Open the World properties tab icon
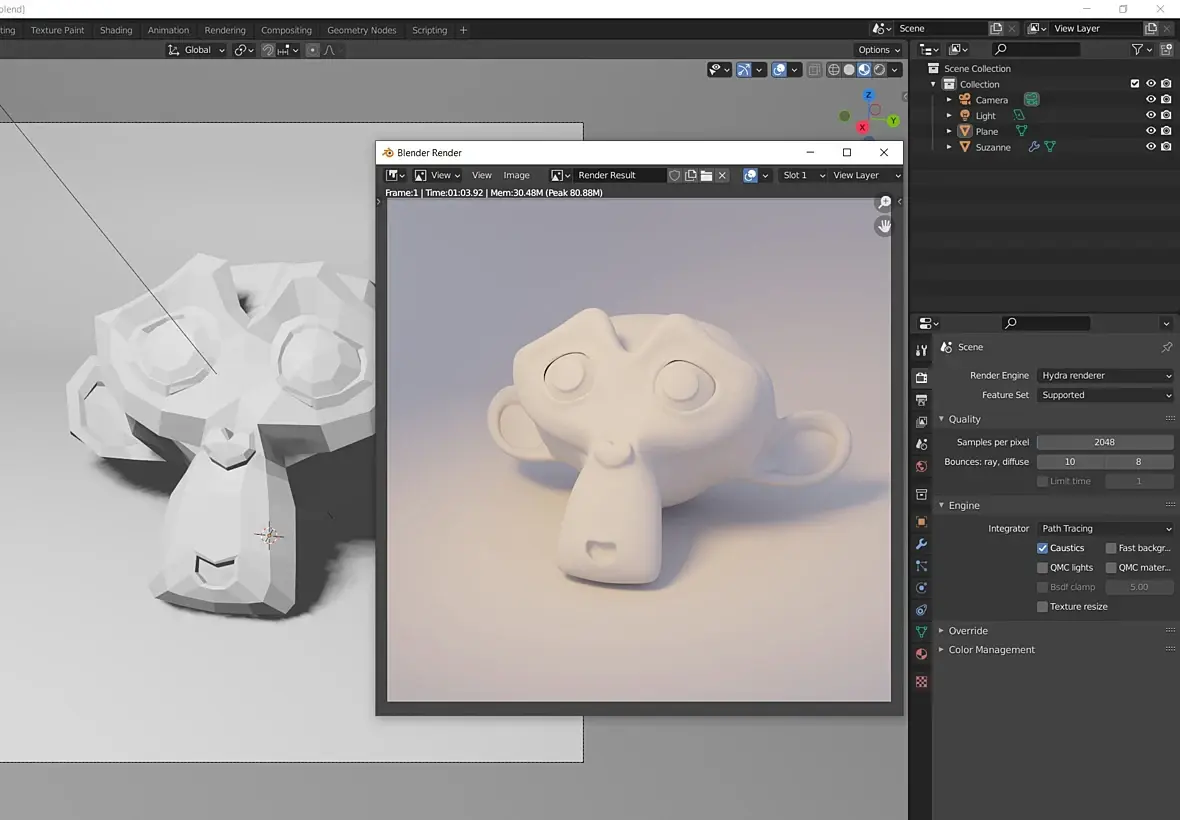 click(921, 466)
